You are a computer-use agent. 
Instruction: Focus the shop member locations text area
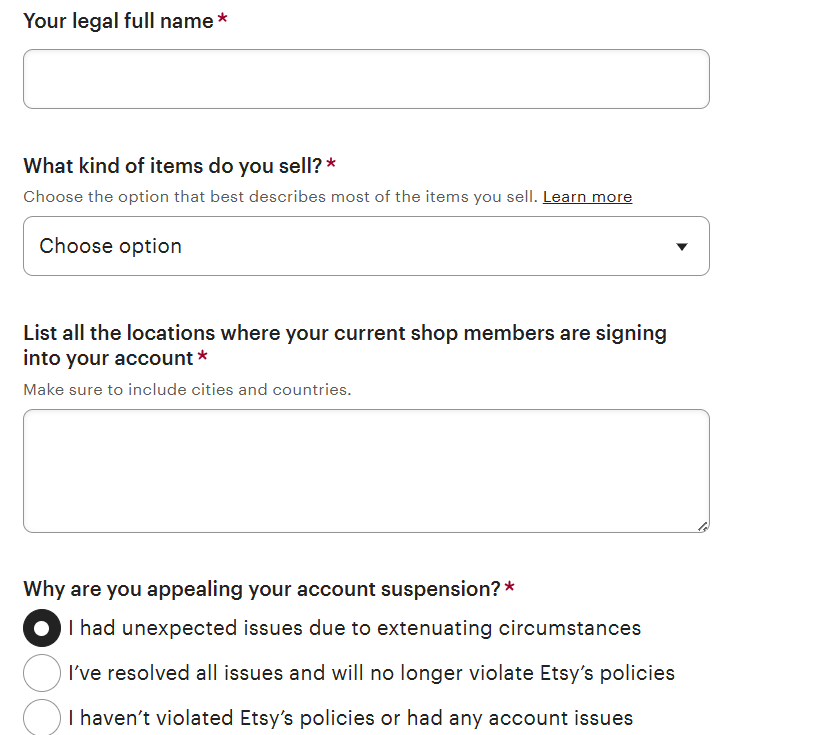point(366,470)
